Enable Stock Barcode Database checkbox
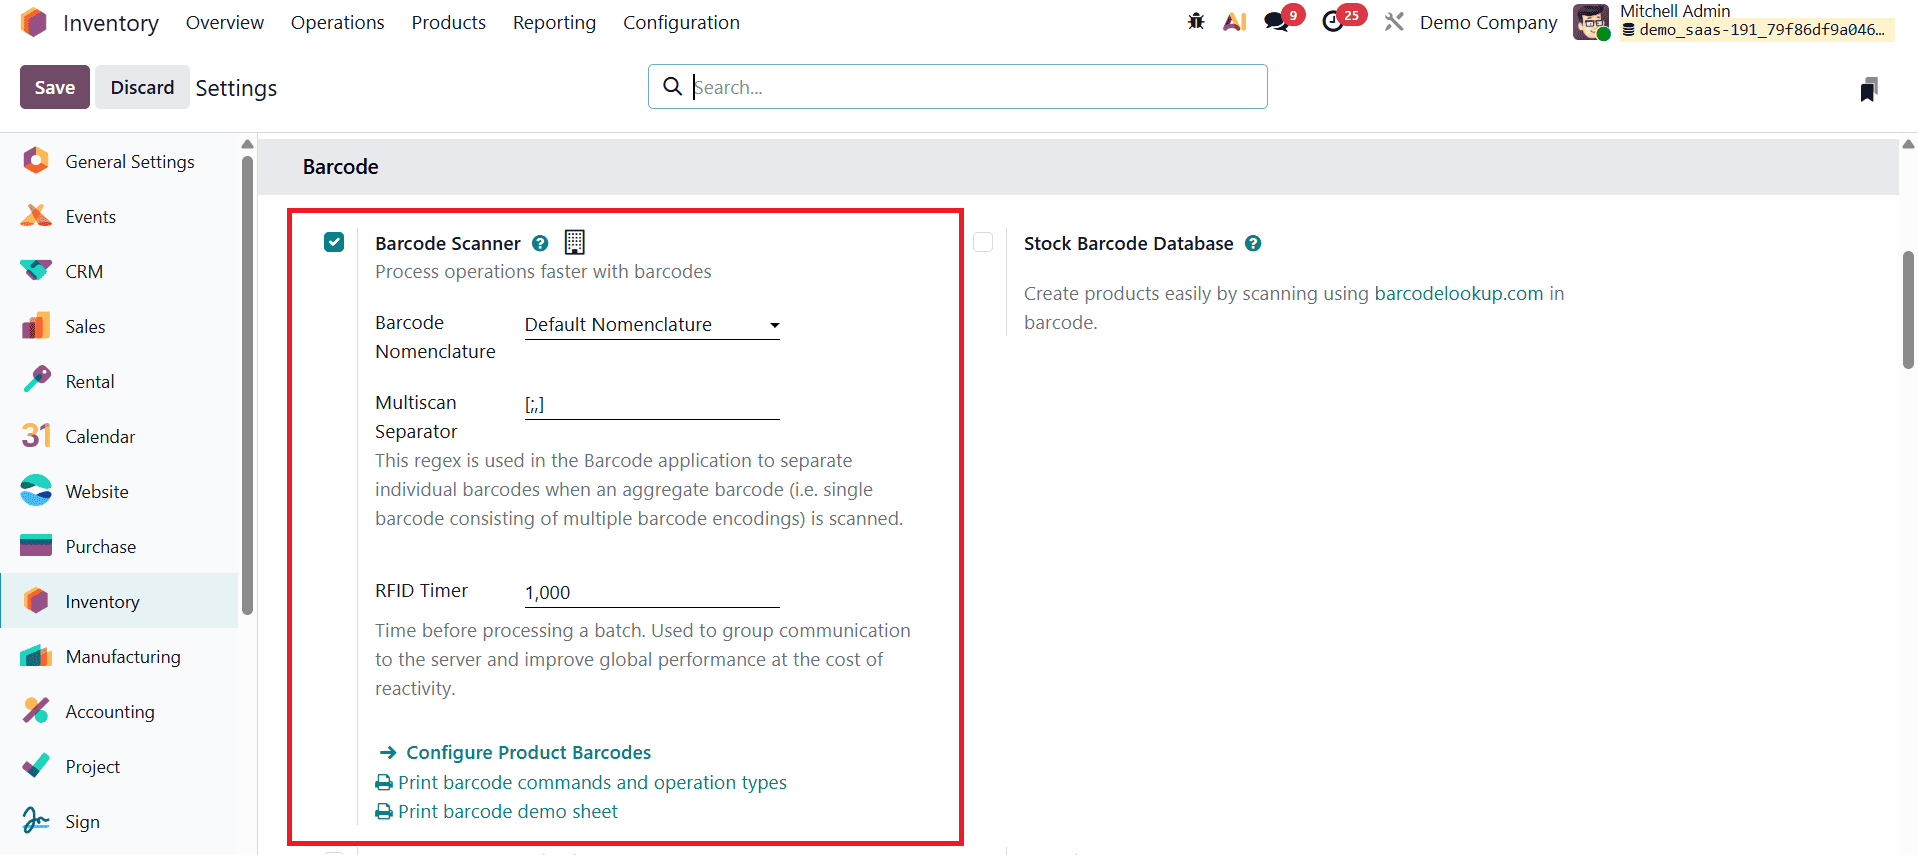 [x=983, y=242]
